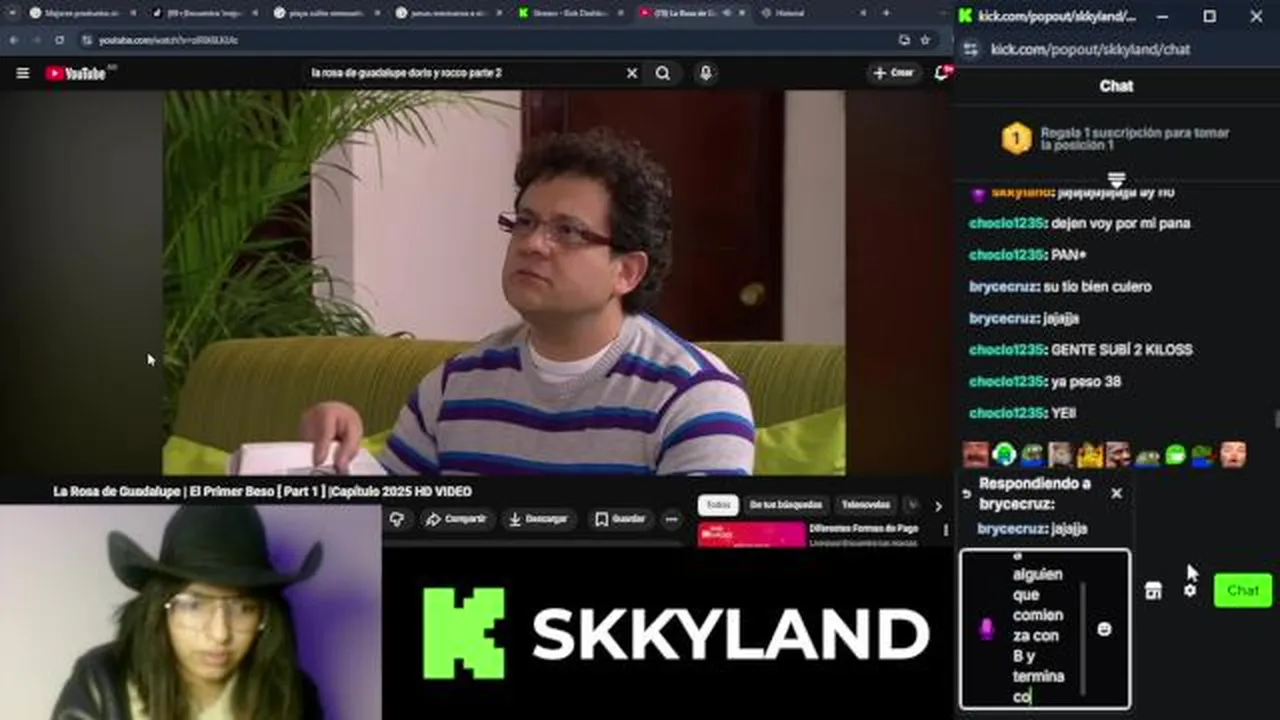1280x720 pixels.
Task: Switch to the playa sultra browser tab
Action: click(x=327, y=13)
